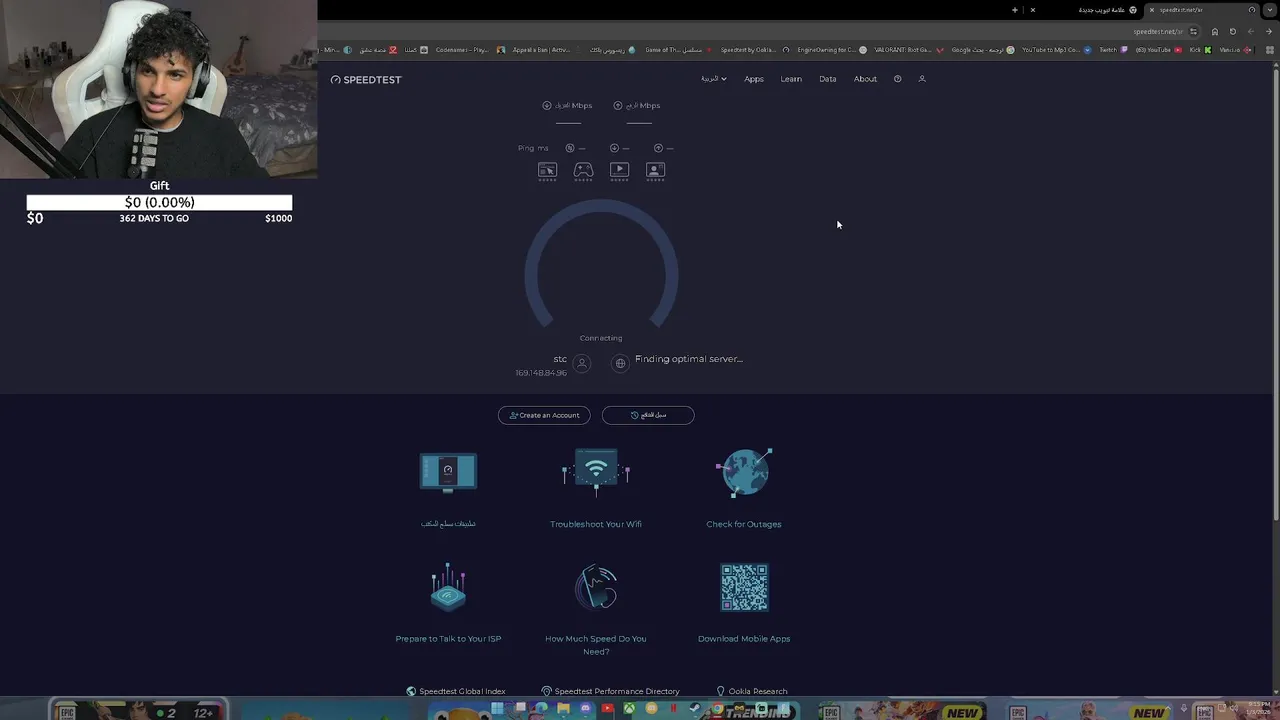Click the QR code image
Image resolution: width=1280 pixels, height=720 pixels.
[744, 587]
